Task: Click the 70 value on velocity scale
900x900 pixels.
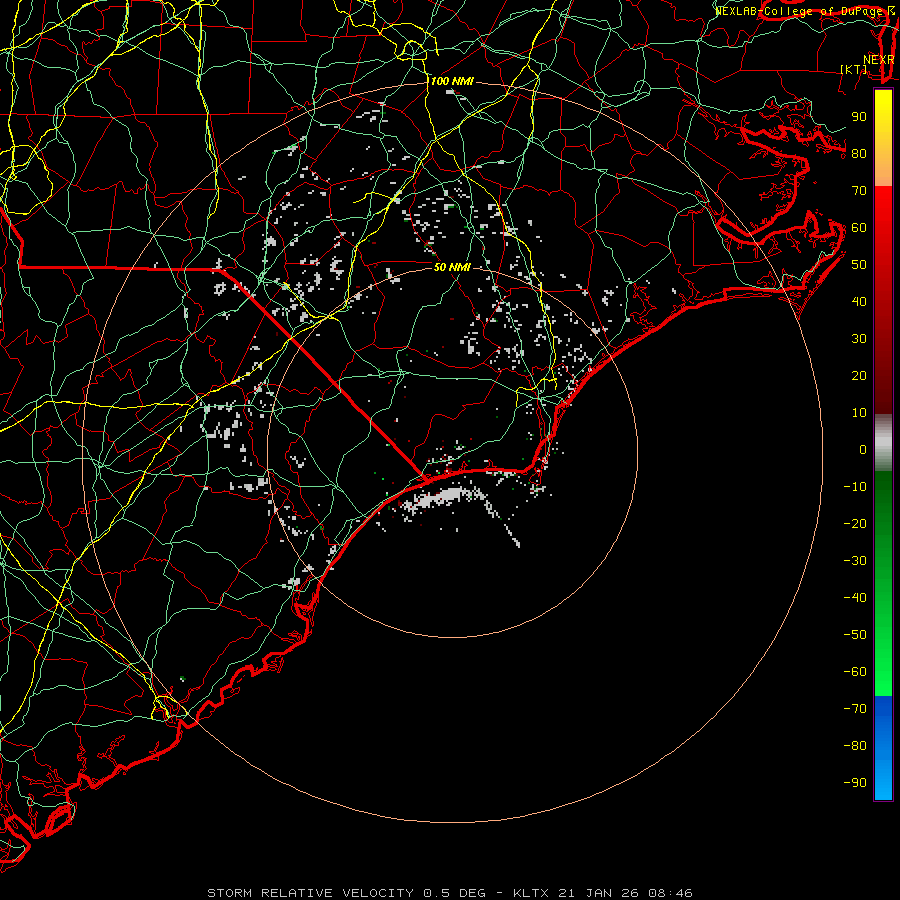Action: tap(859, 191)
